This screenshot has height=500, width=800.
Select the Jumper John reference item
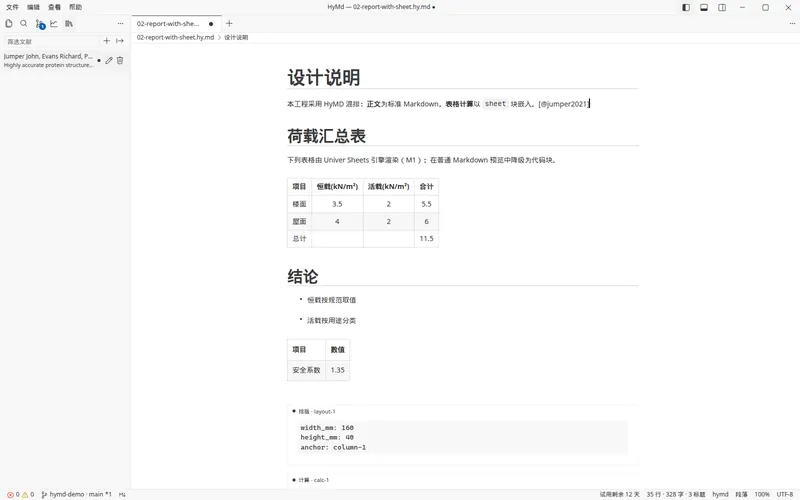pos(48,60)
